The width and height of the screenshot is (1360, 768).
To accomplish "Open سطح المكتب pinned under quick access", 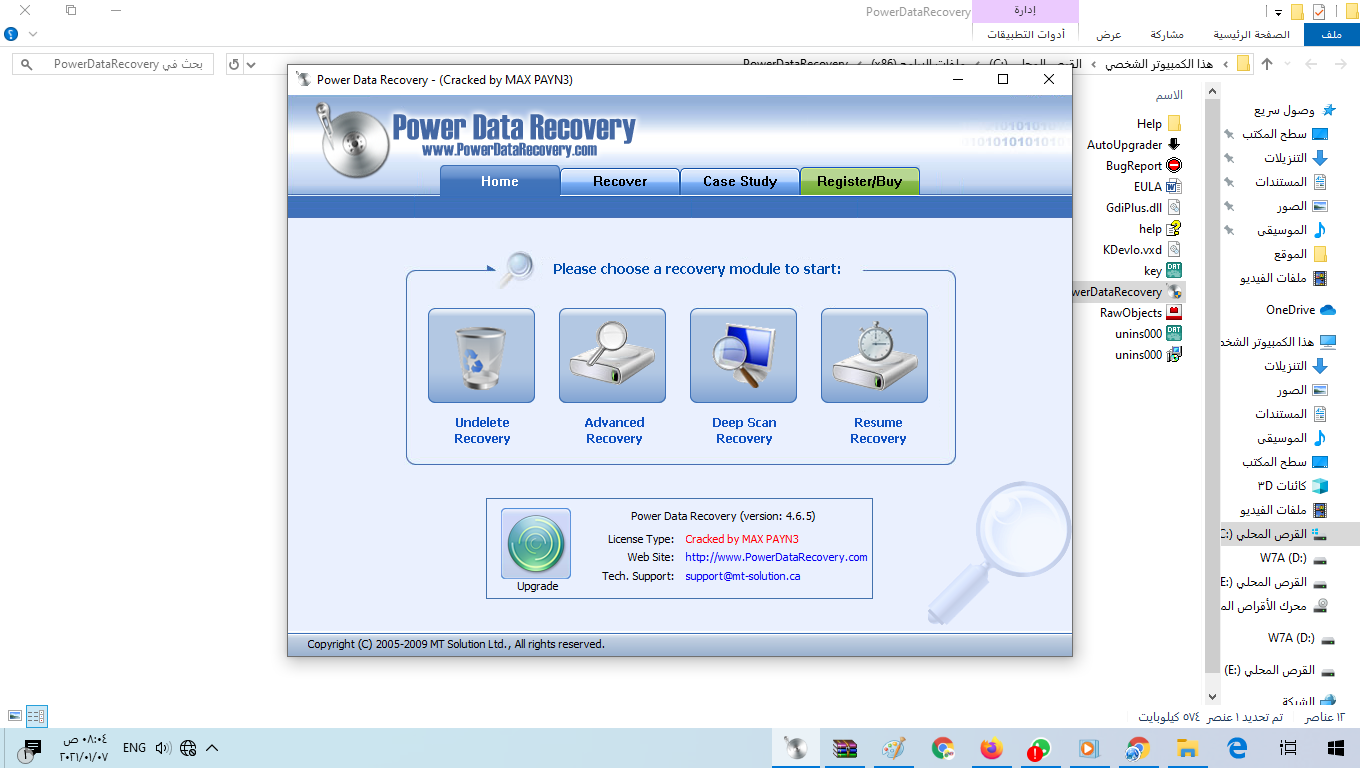I will (1285, 134).
